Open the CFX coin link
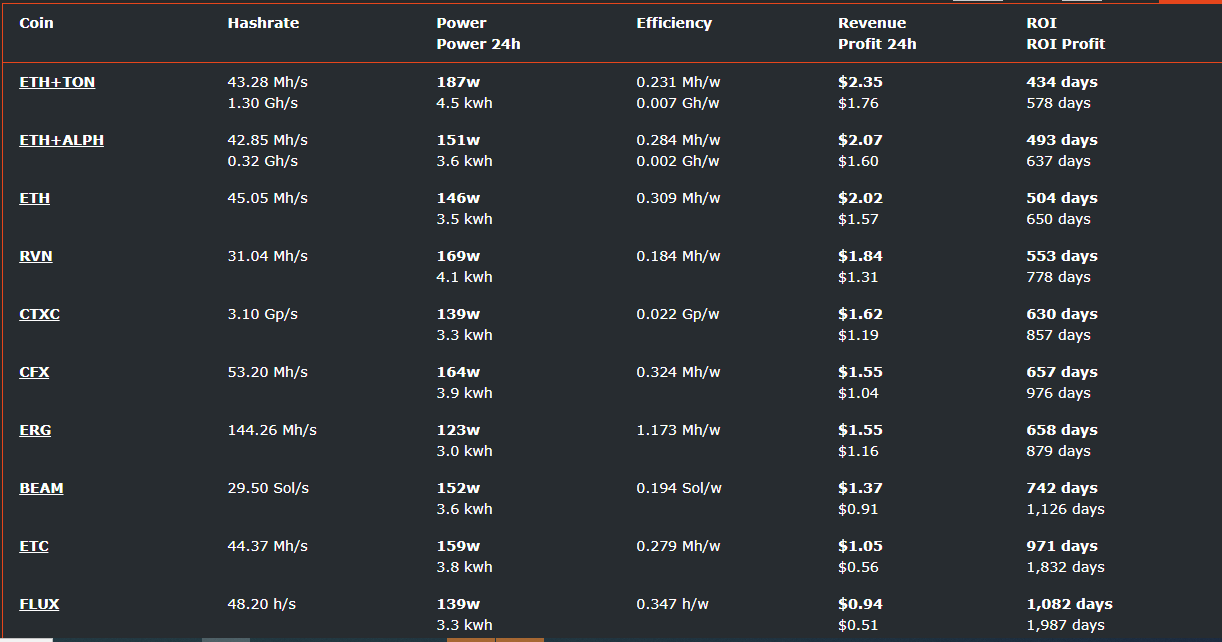 tap(34, 372)
